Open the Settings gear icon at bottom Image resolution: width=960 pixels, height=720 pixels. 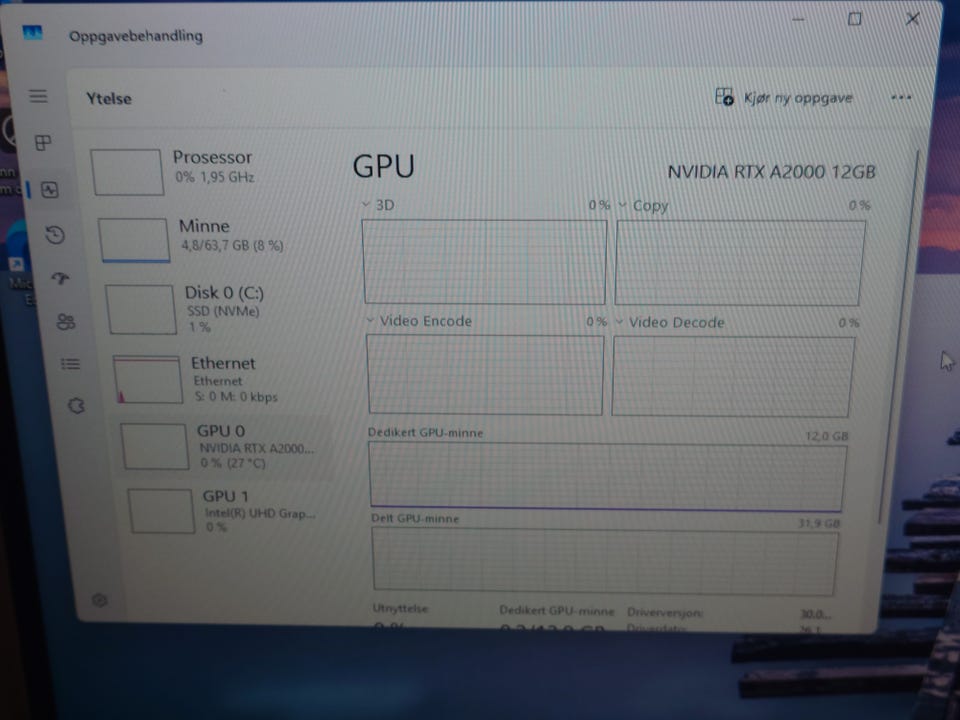point(100,600)
